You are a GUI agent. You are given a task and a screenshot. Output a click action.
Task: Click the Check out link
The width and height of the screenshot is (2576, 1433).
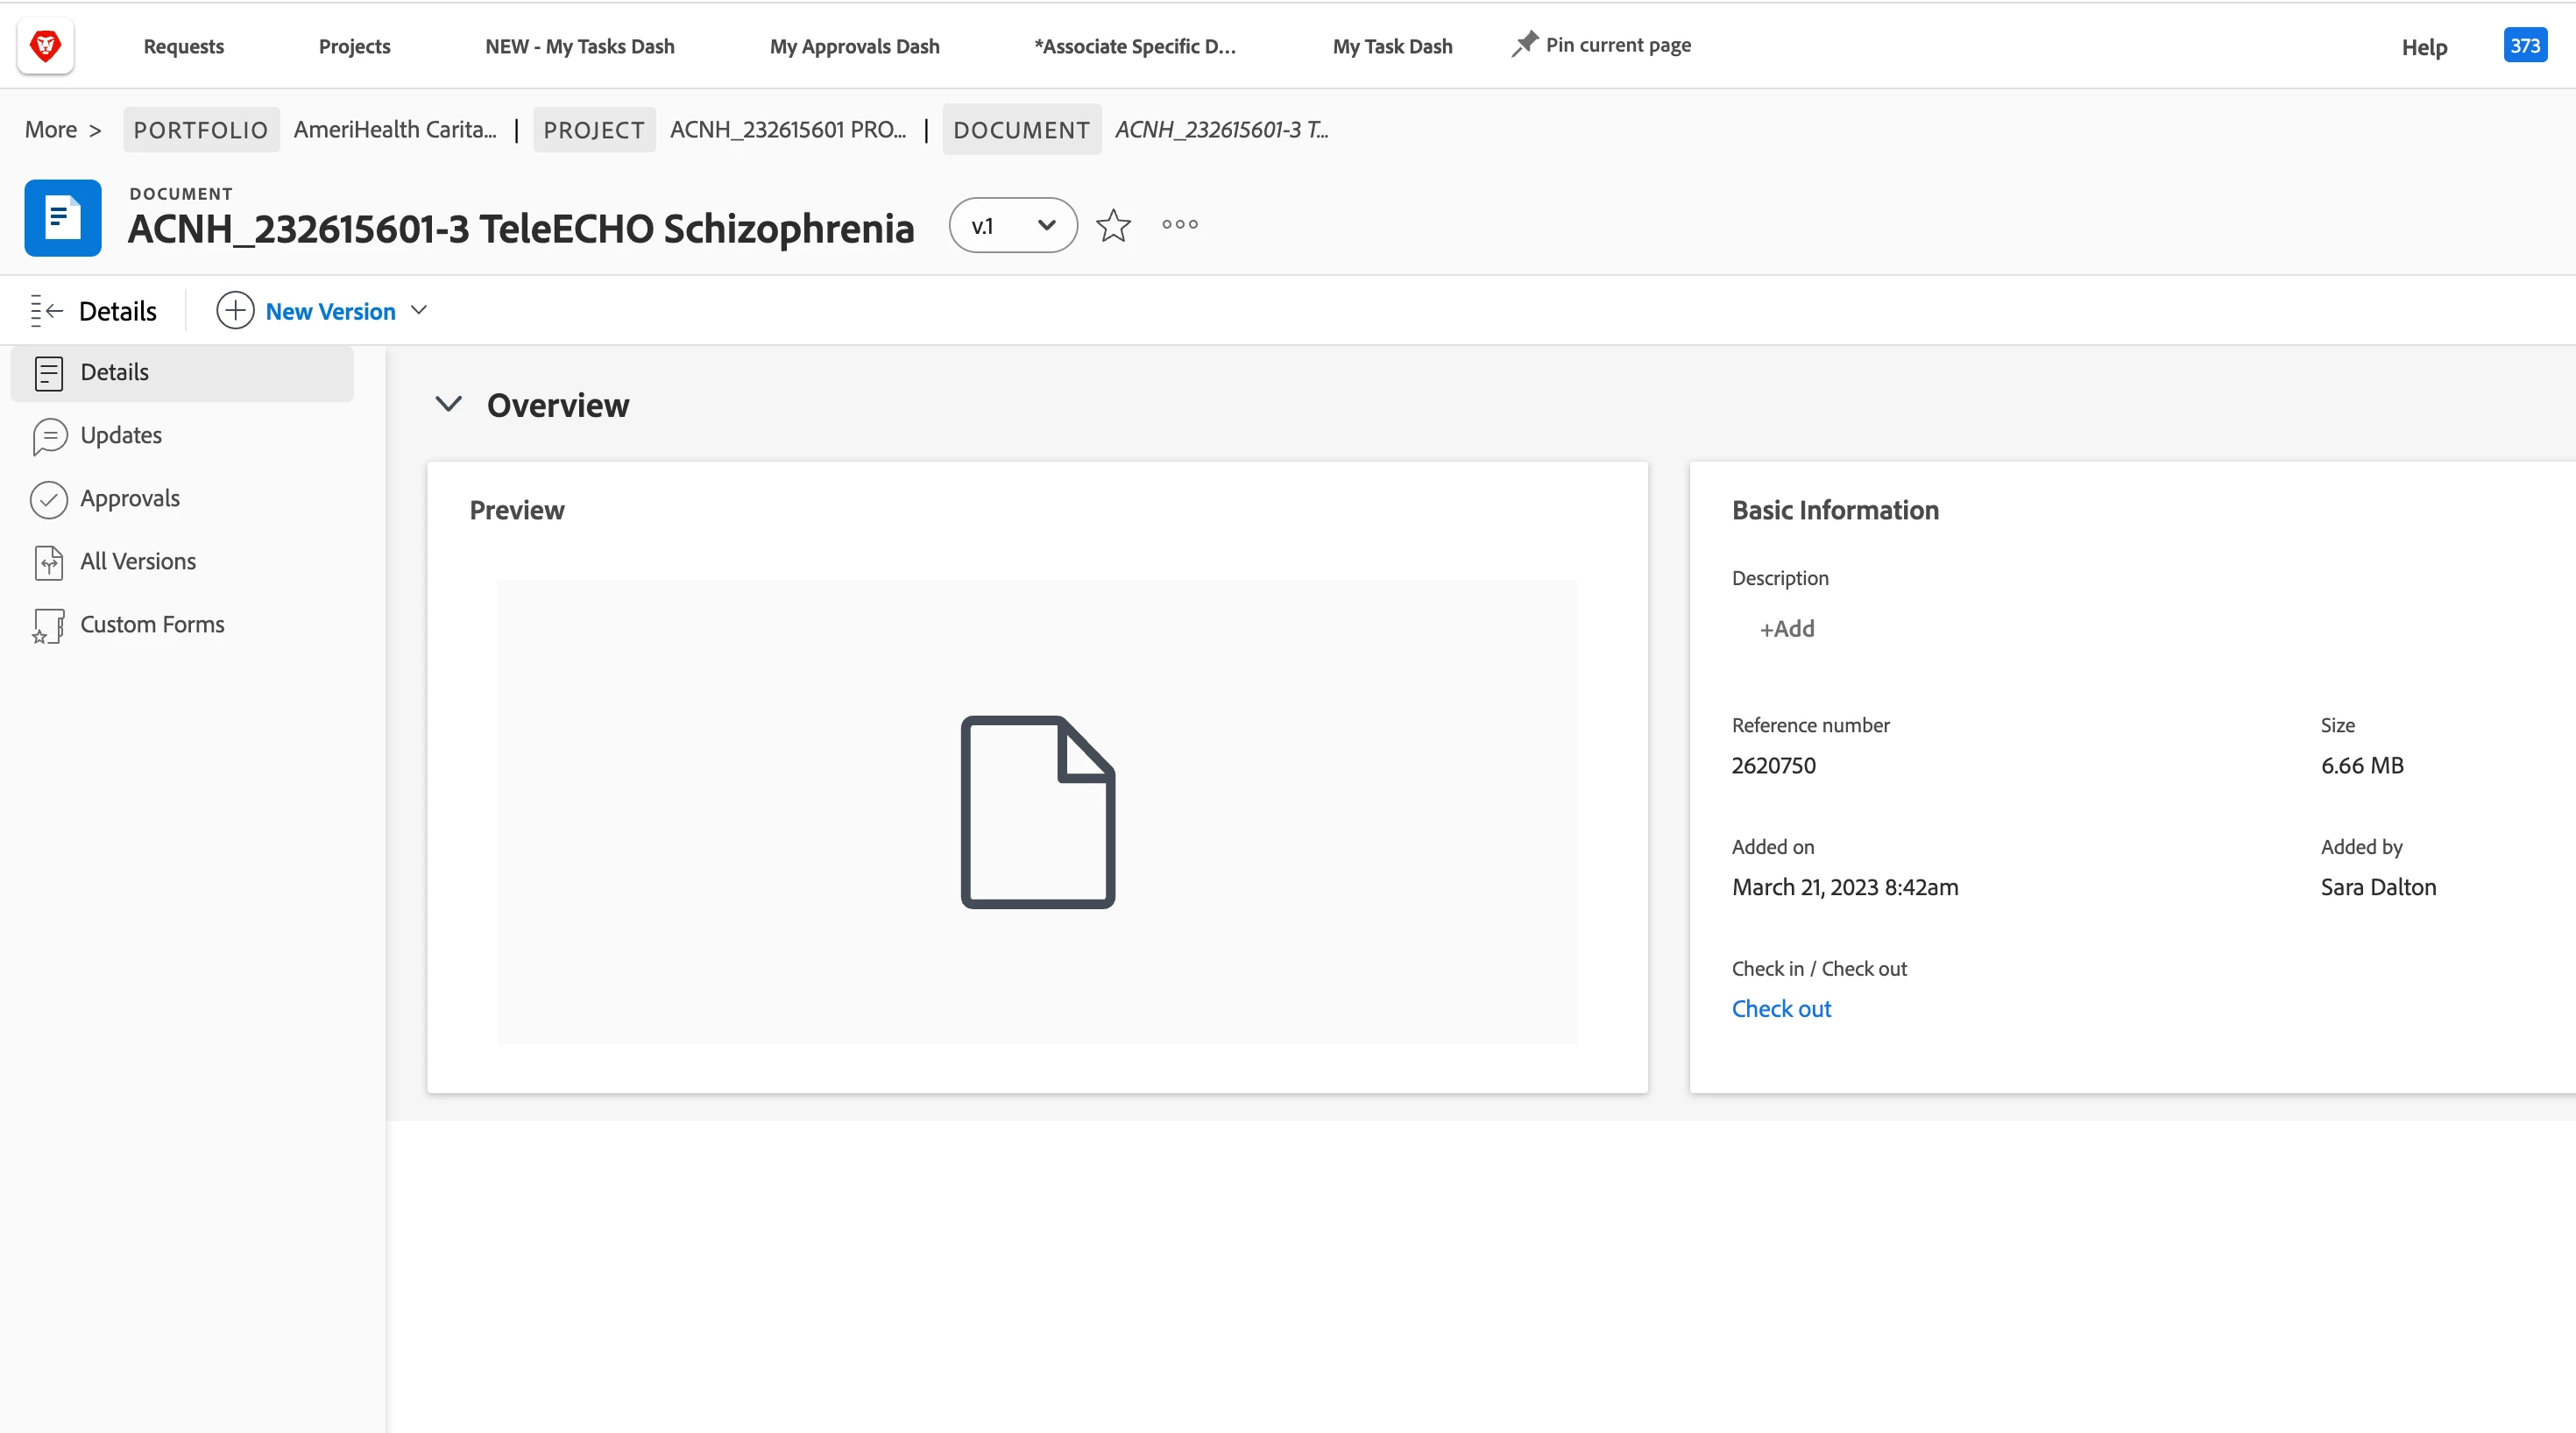[1781, 1009]
